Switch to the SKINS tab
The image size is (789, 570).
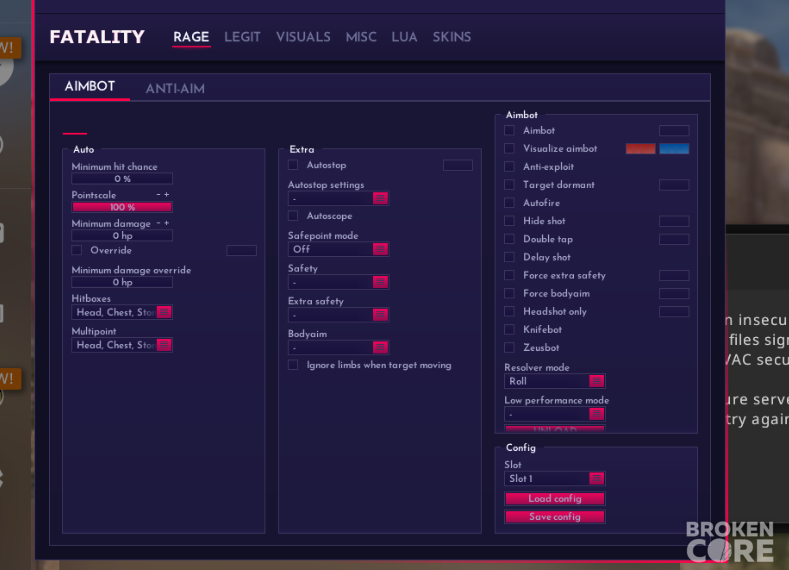(452, 37)
